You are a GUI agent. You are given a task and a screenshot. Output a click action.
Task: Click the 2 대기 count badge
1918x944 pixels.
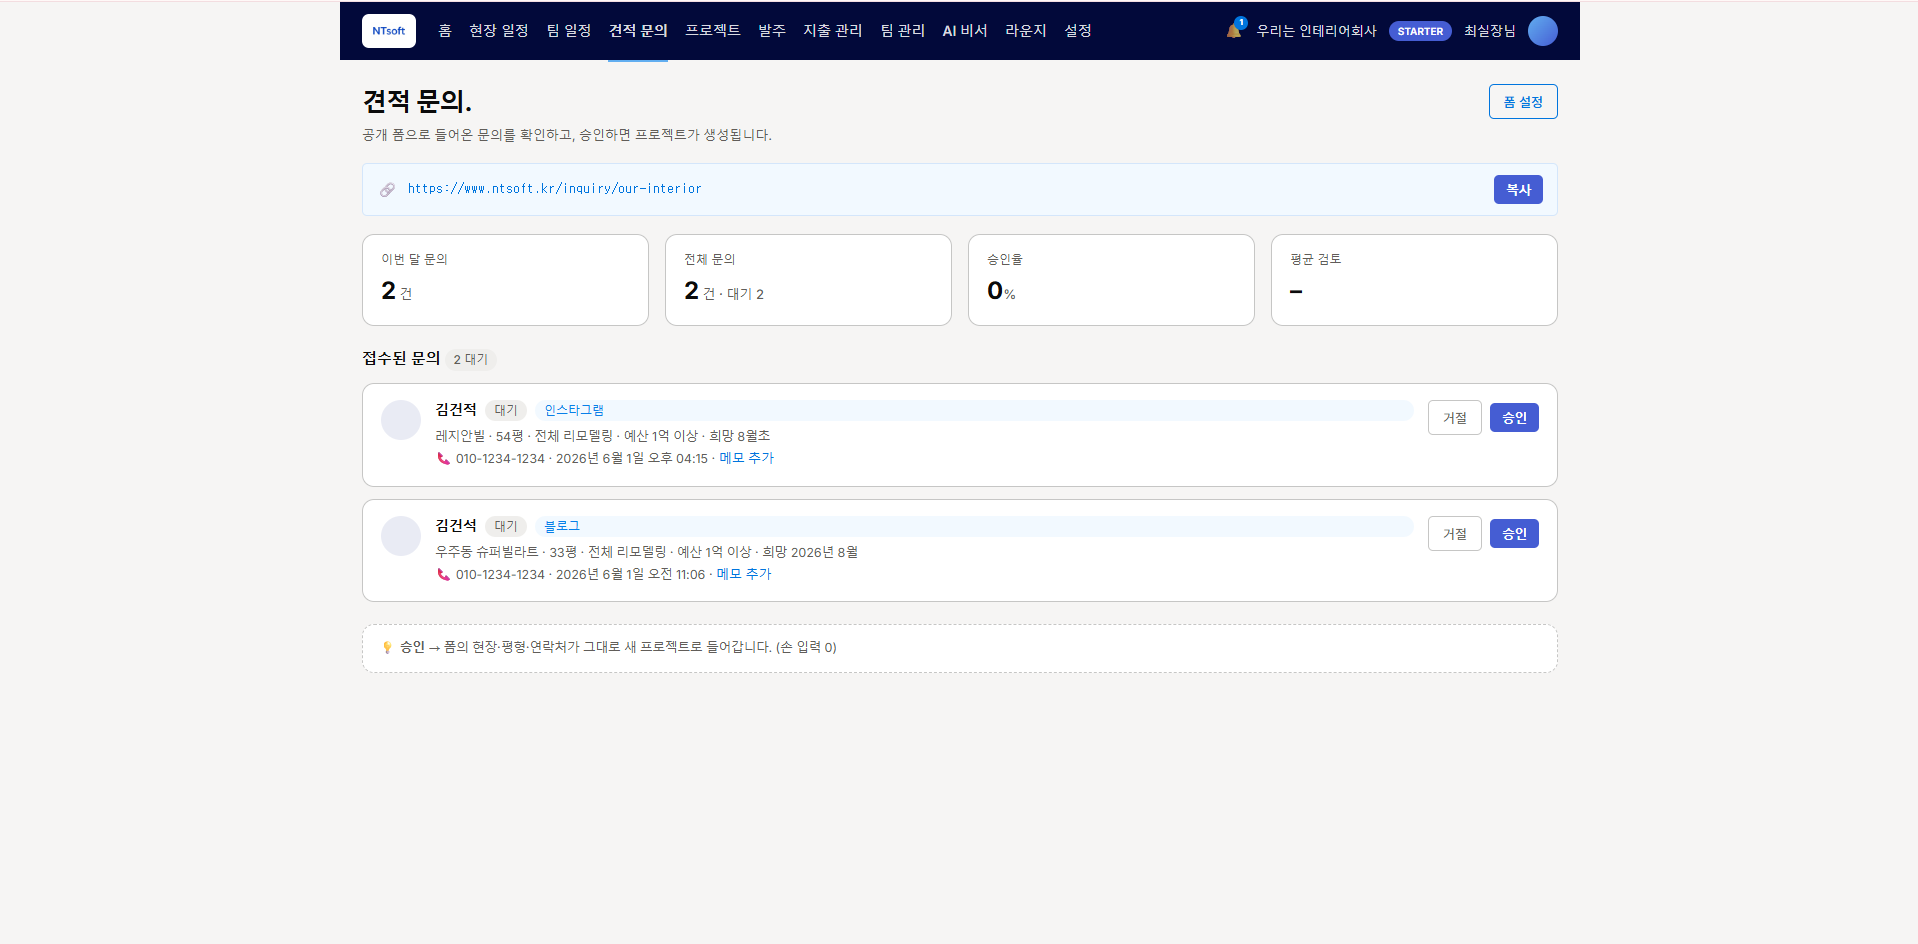pos(471,359)
